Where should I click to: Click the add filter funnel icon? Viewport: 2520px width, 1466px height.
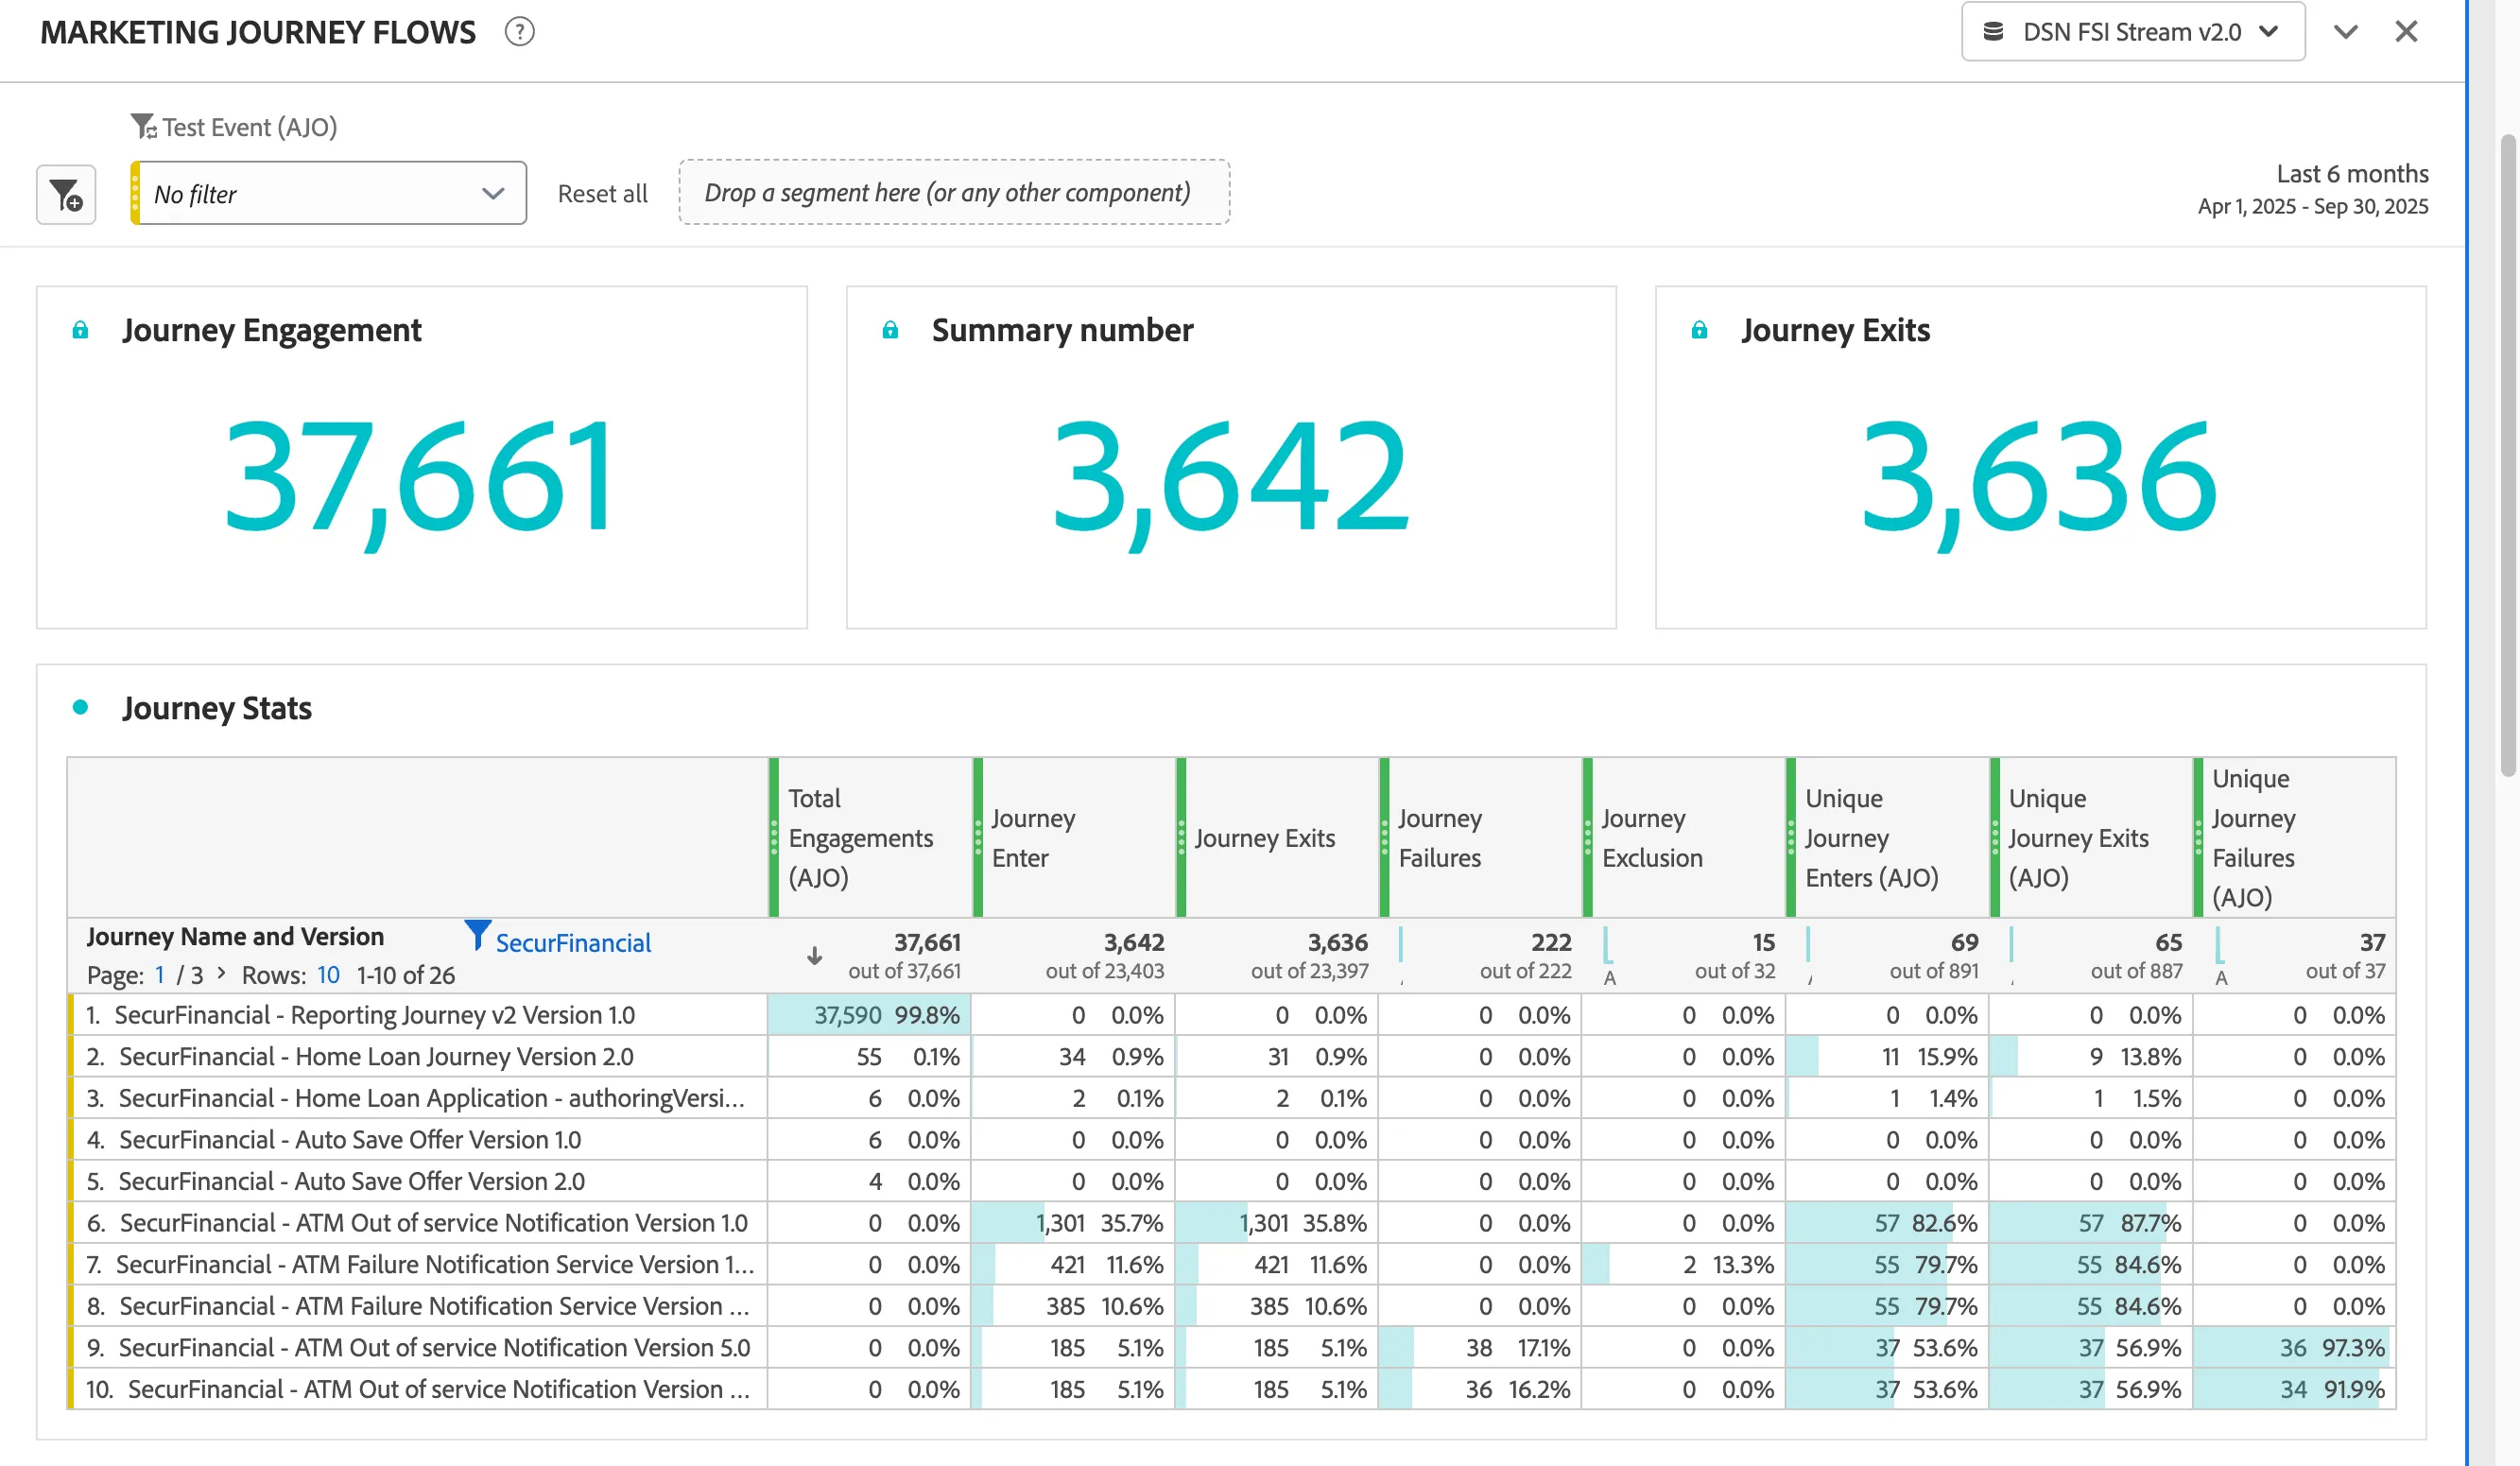[66, 194]
